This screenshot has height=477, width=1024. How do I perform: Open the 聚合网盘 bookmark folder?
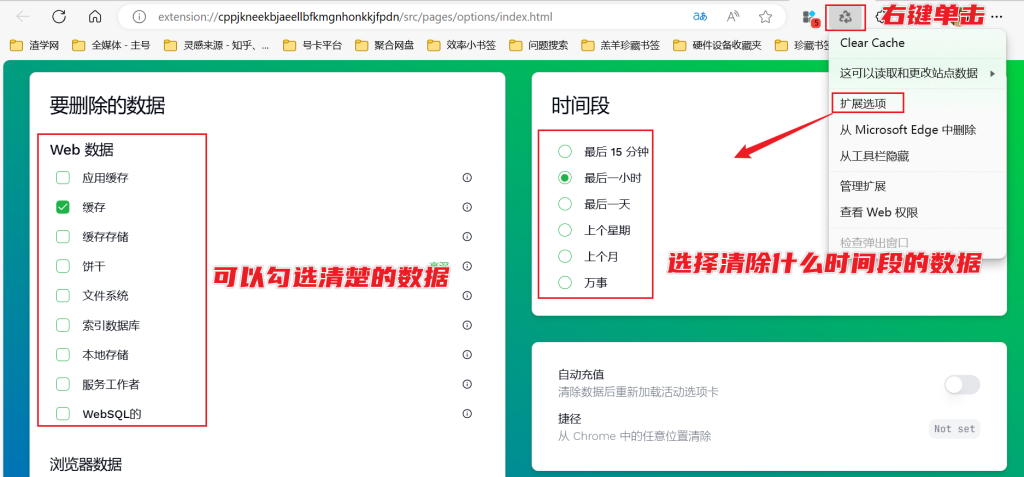pyautogui.click(x=385, y=46)
